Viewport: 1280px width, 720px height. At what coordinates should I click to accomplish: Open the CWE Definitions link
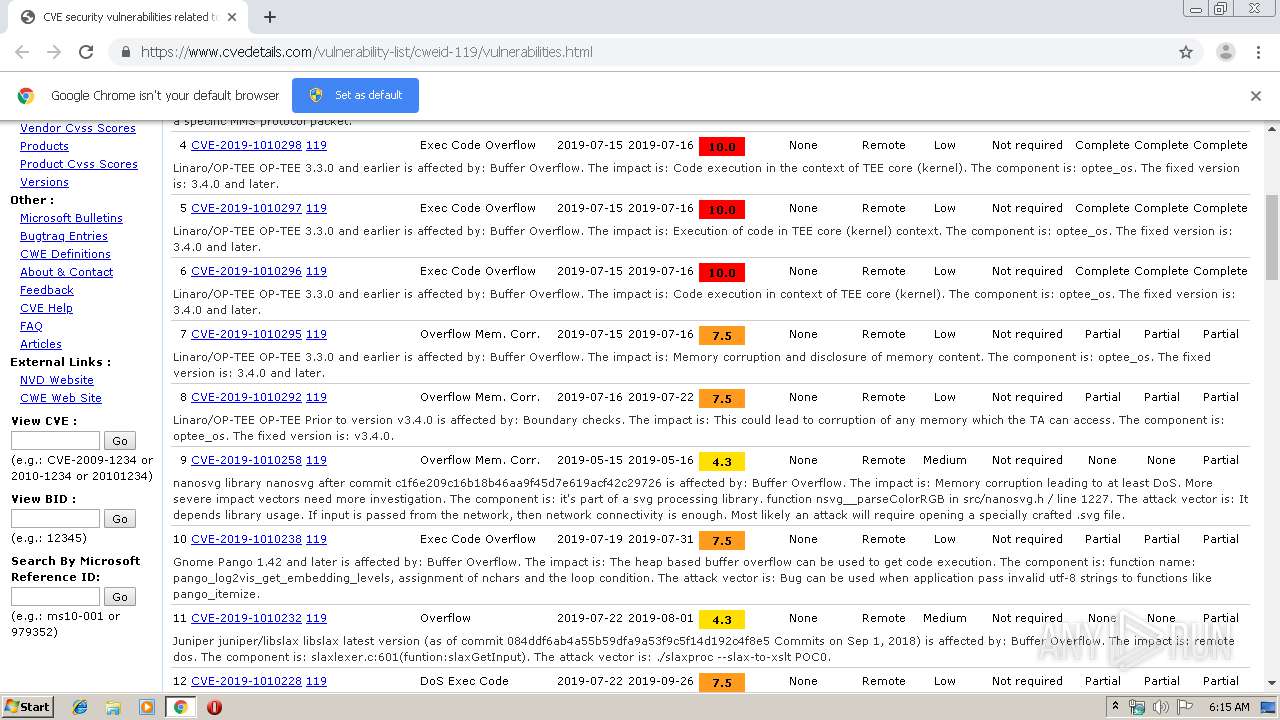point(65,254)
